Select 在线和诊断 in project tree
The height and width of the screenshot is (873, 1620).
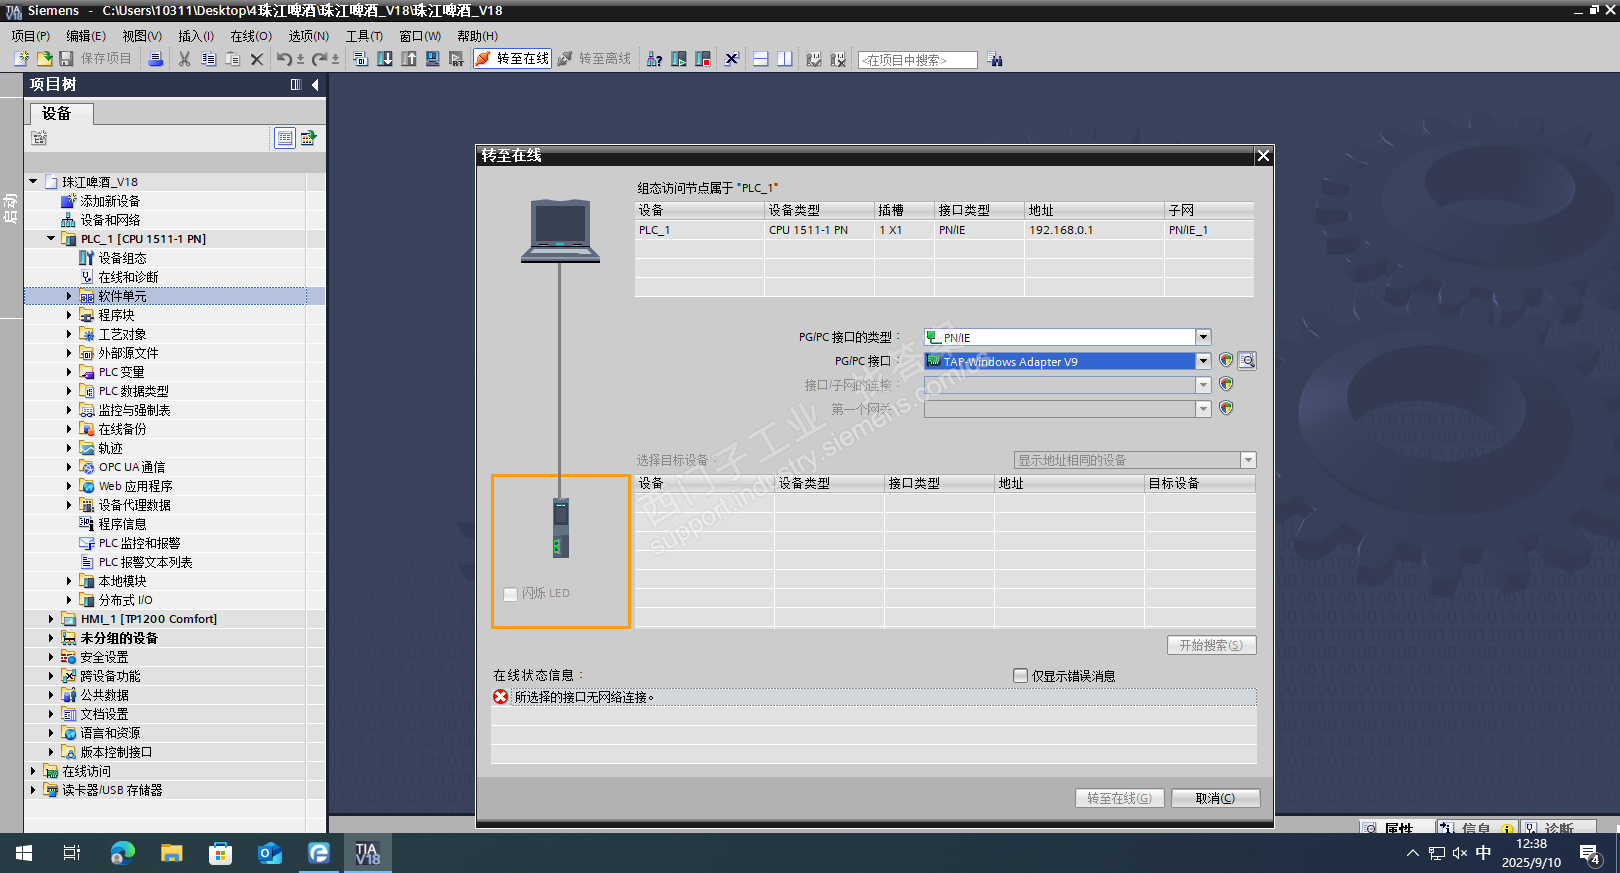coord(128,277)
